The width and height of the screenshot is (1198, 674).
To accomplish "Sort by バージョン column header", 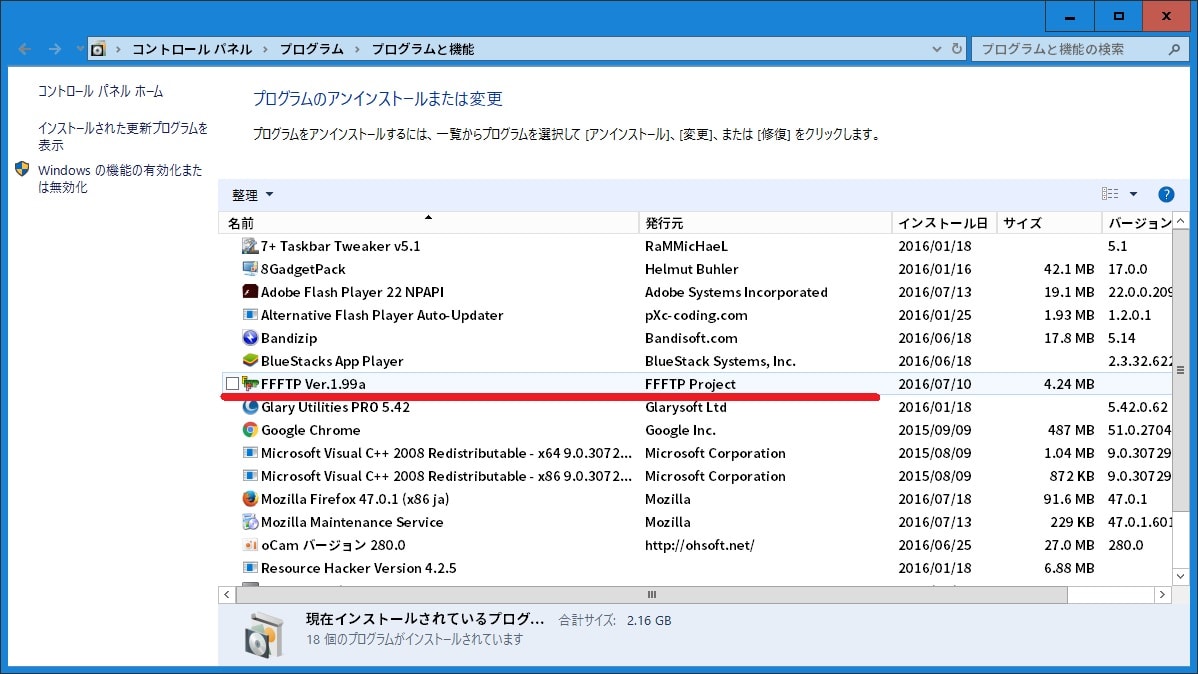I will coord(1137,222).
